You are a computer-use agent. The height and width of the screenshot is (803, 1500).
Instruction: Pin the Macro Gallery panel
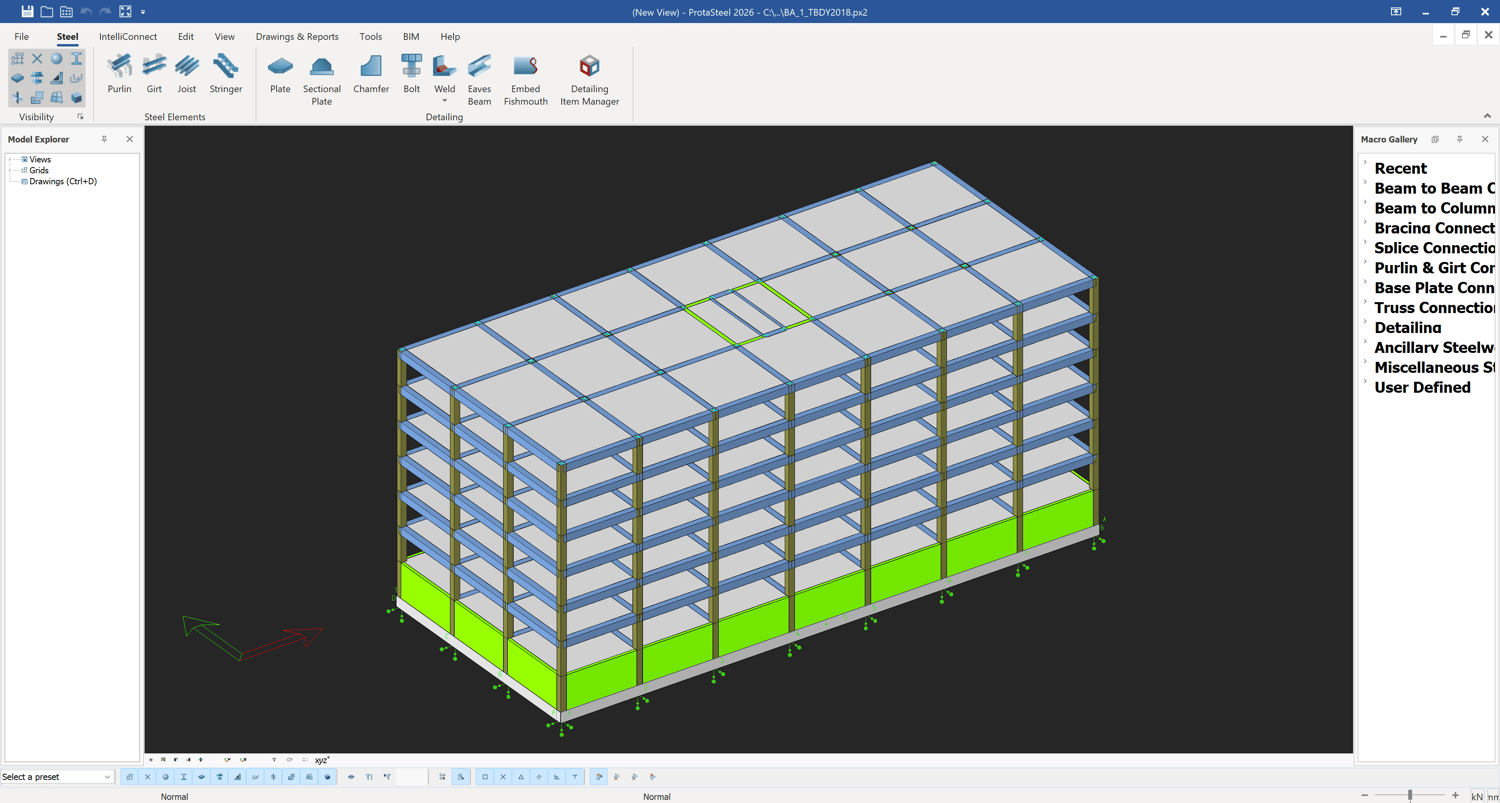pyautogui.click(x=1460, y=139)
